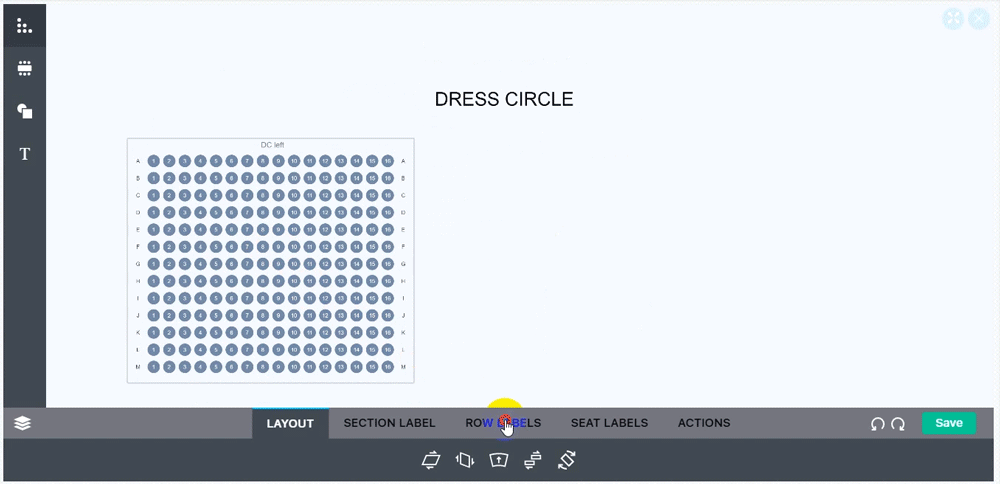Apply the row stagger offset tool

pyautogui.click(x=532, y=460)
